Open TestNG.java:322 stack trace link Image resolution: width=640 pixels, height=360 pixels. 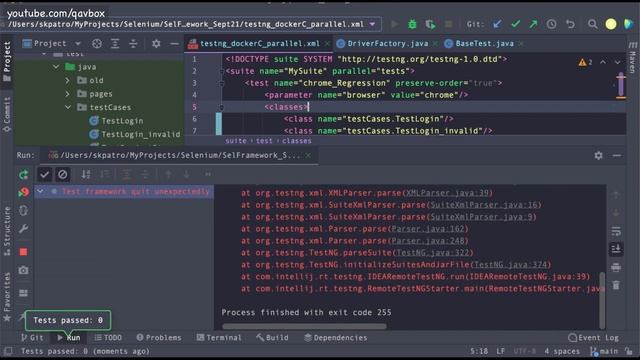pos(433,253)
